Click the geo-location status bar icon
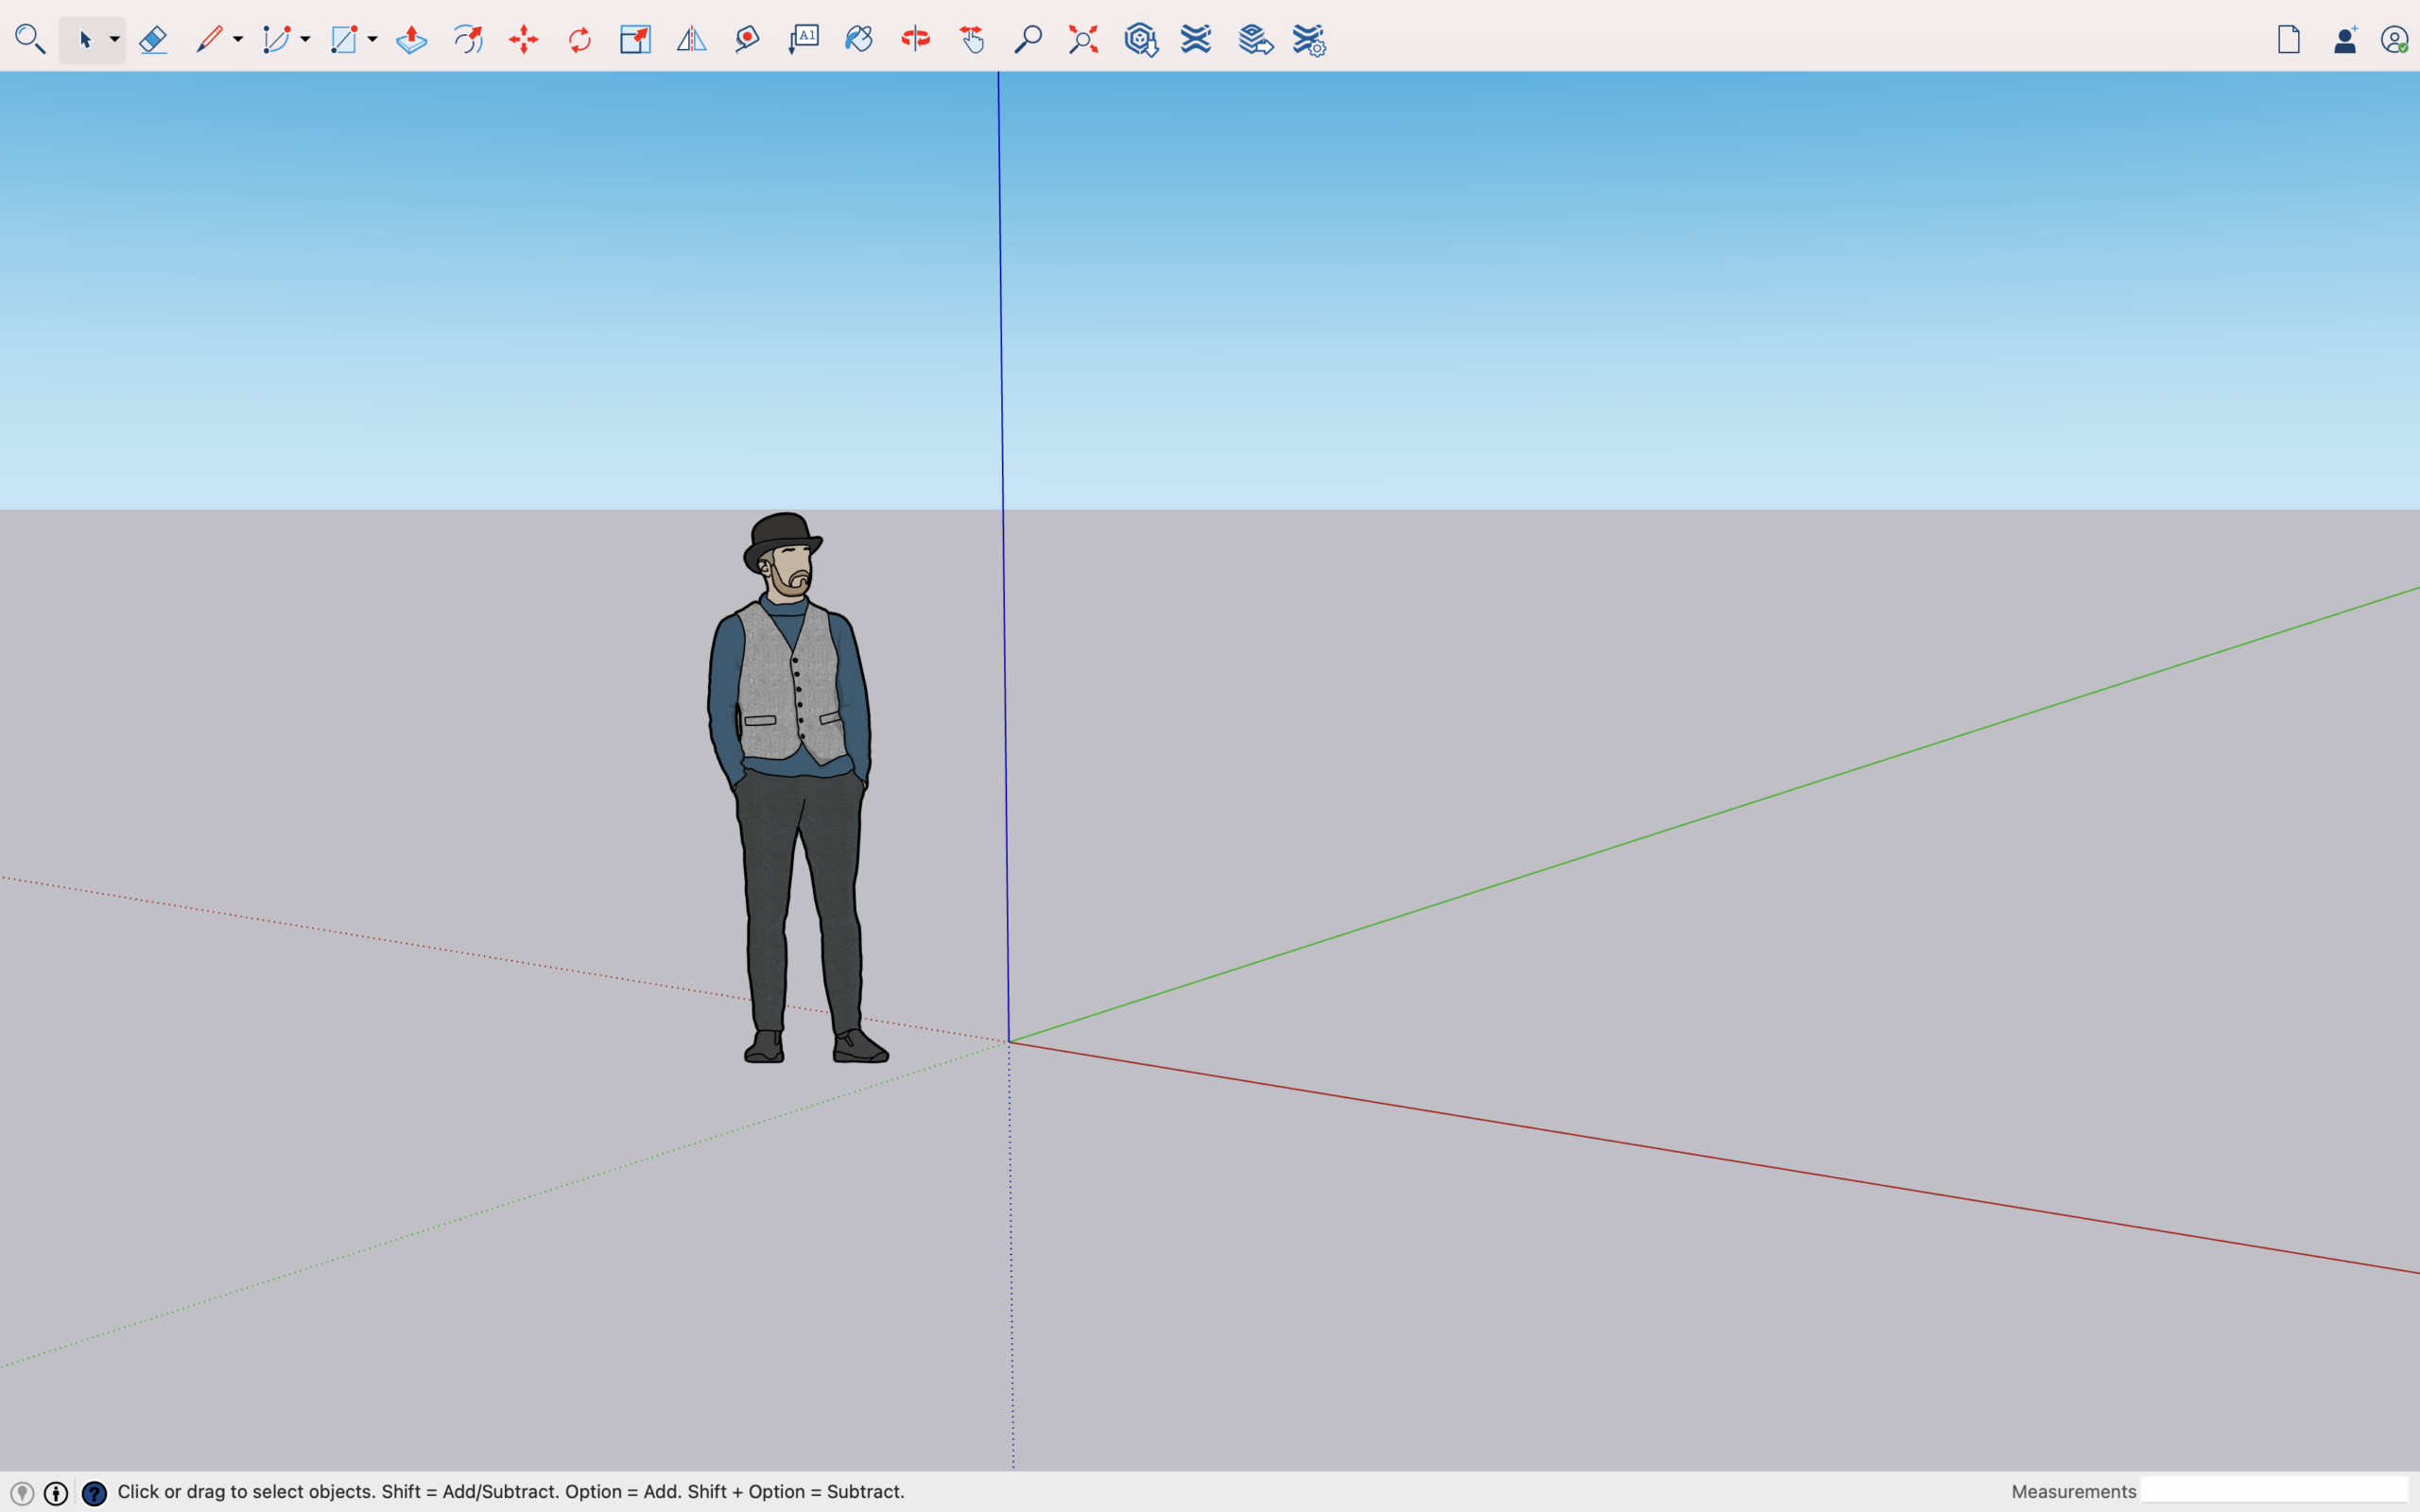 point(22,1493)
